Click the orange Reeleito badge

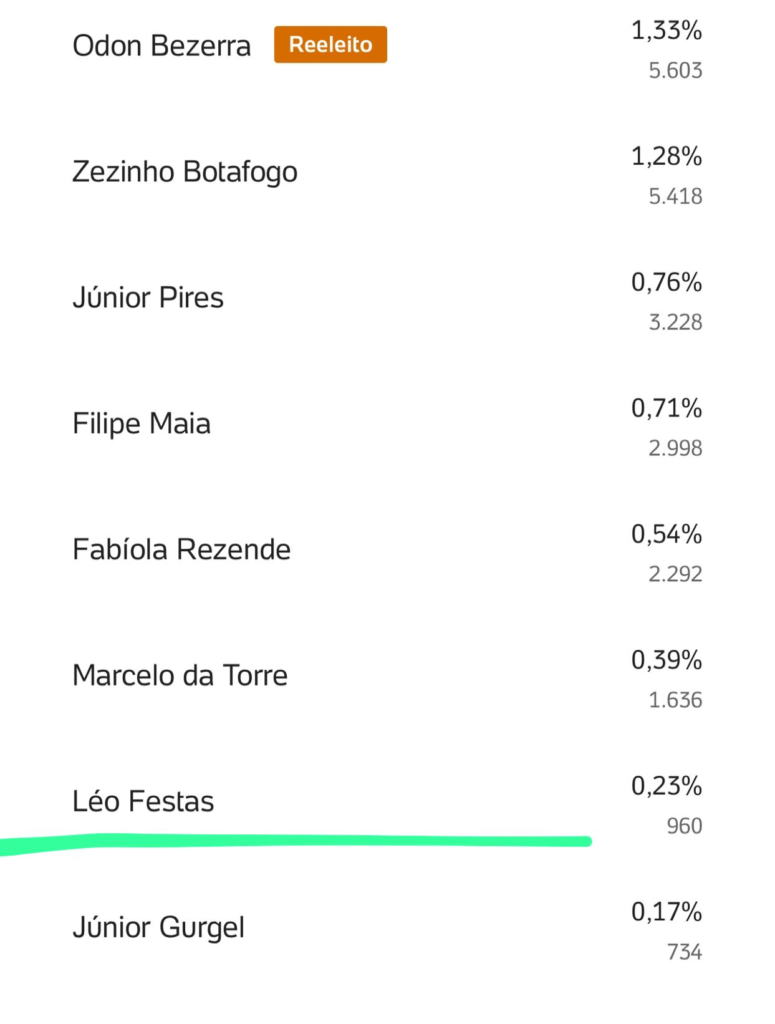pos(330,45)
